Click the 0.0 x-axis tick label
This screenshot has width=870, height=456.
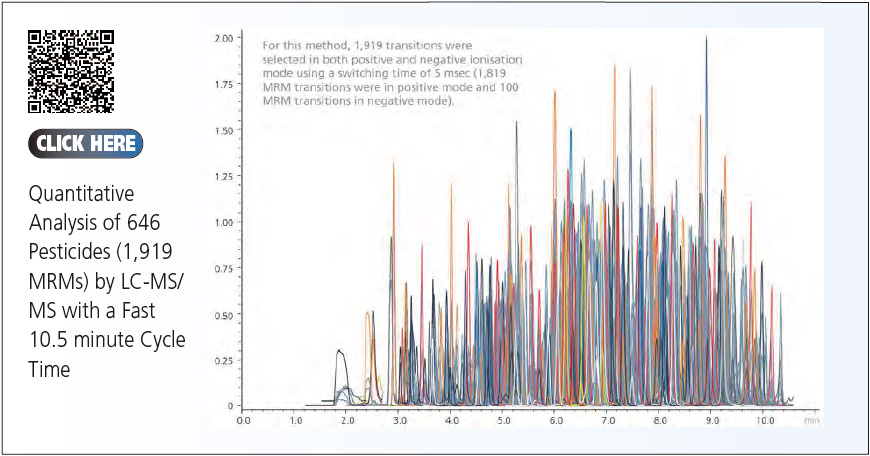point(244,420)
